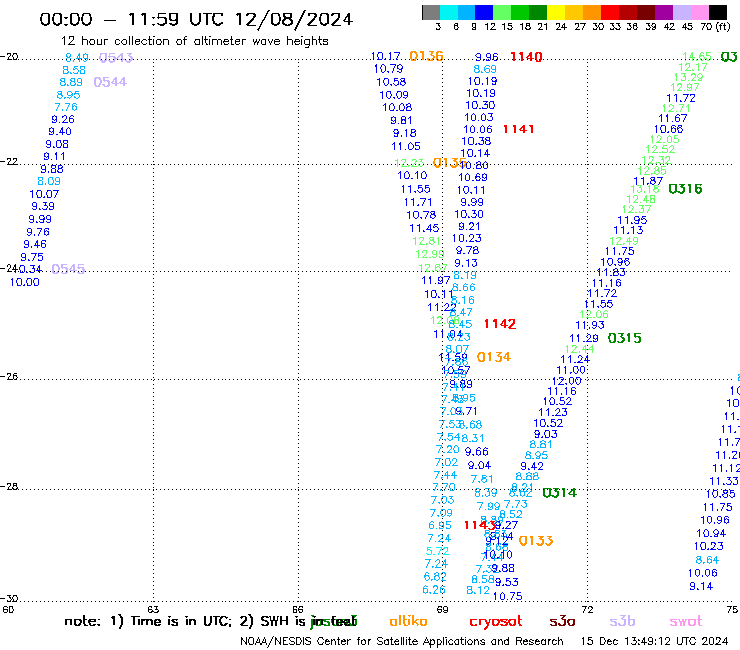Click the 13.18 wave height value
The width and height of the screenshot is (740, 650).
click(x=645, y=189)
